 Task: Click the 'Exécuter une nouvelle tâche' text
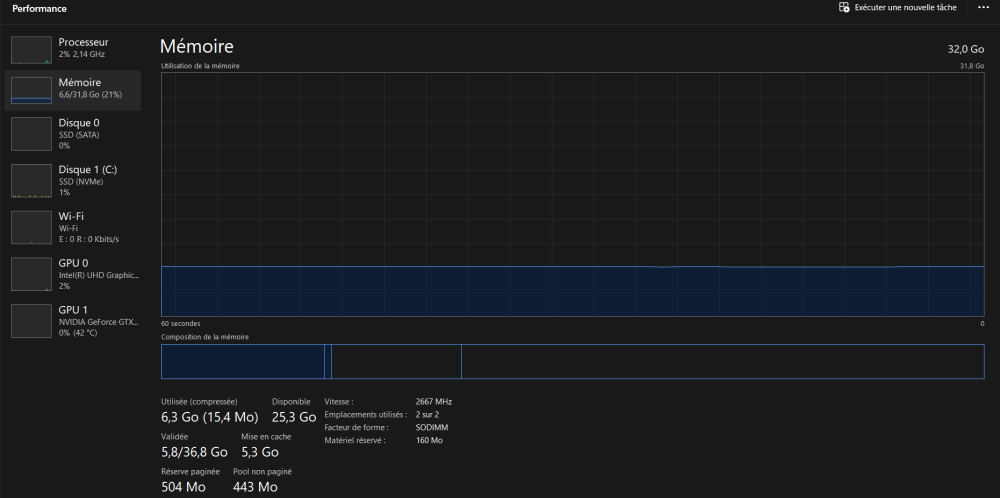[905, 8]
